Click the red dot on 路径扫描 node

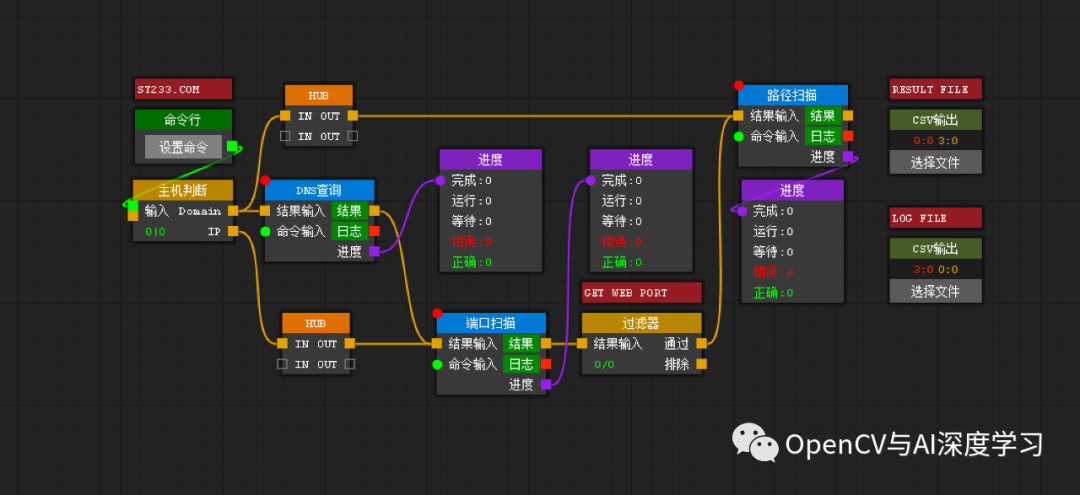(x=739, y=86)
